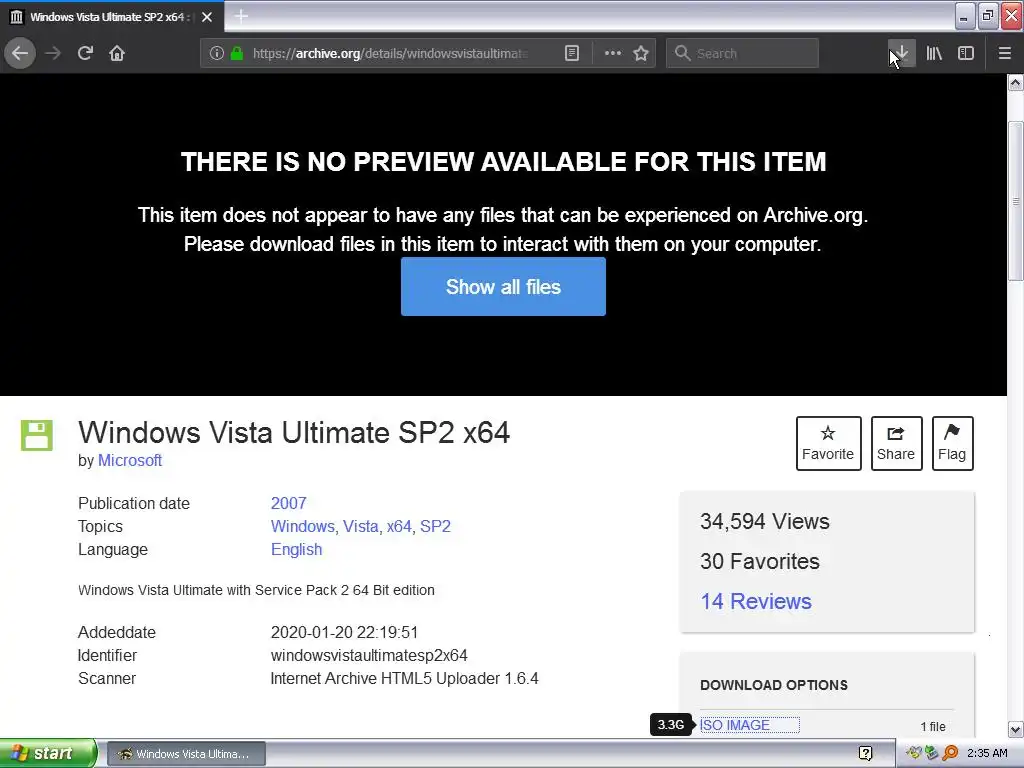This screenshot has width=1024, height=768.
Task: Open page actions three-dot menu
Action: point(613,53)
